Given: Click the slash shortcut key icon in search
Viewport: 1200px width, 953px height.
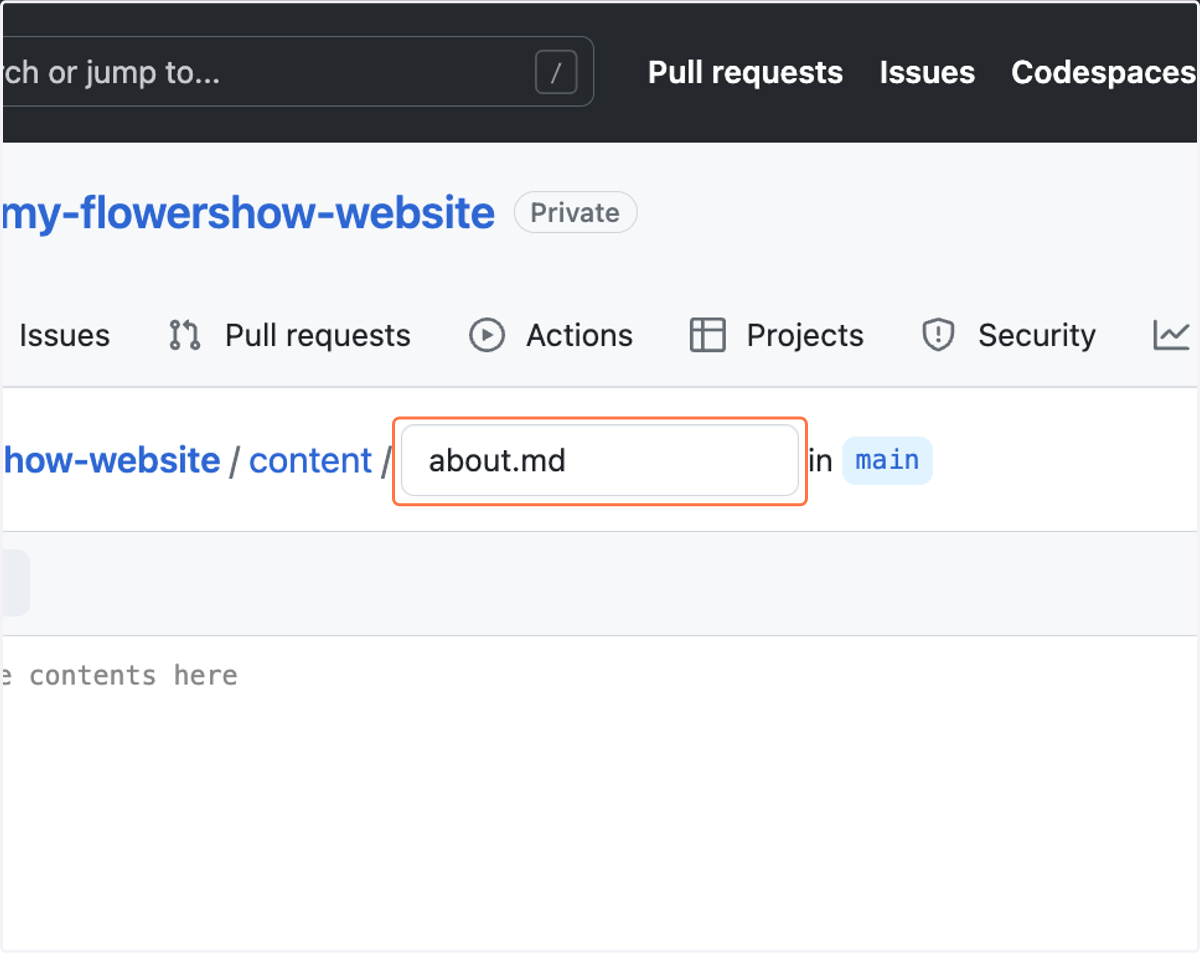Looking at the screenshot, I should 556,72.
